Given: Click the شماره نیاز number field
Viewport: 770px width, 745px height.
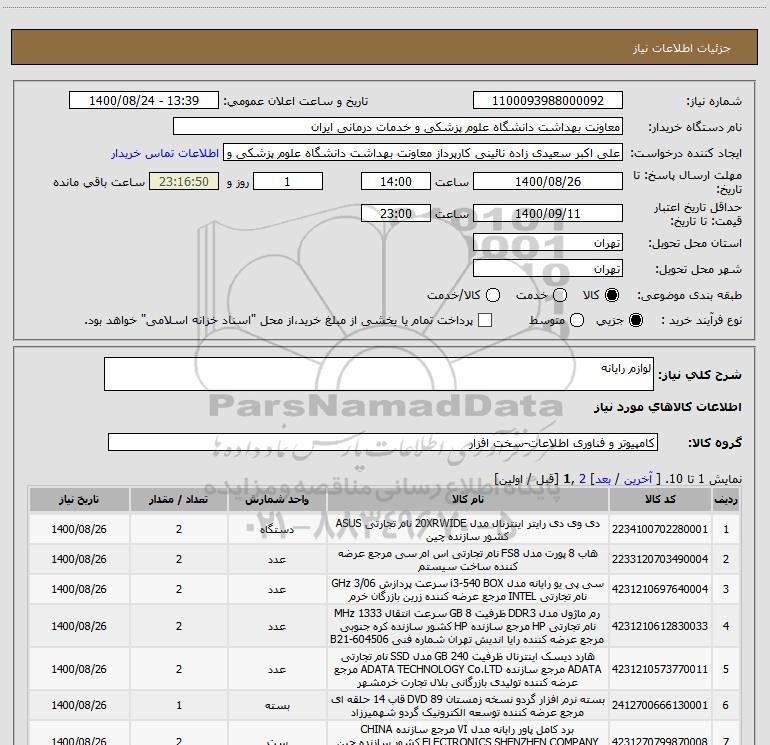Looking at the screenshot, I should 548,101.
